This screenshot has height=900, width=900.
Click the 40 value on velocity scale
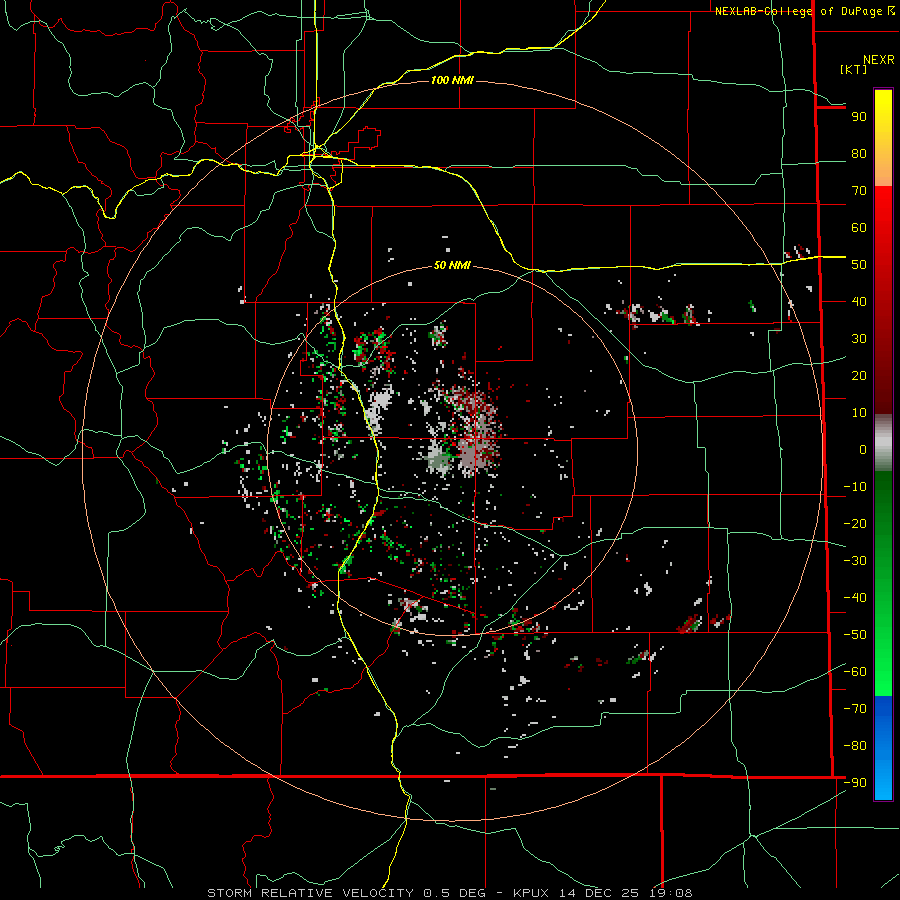[x=859, y=301]
